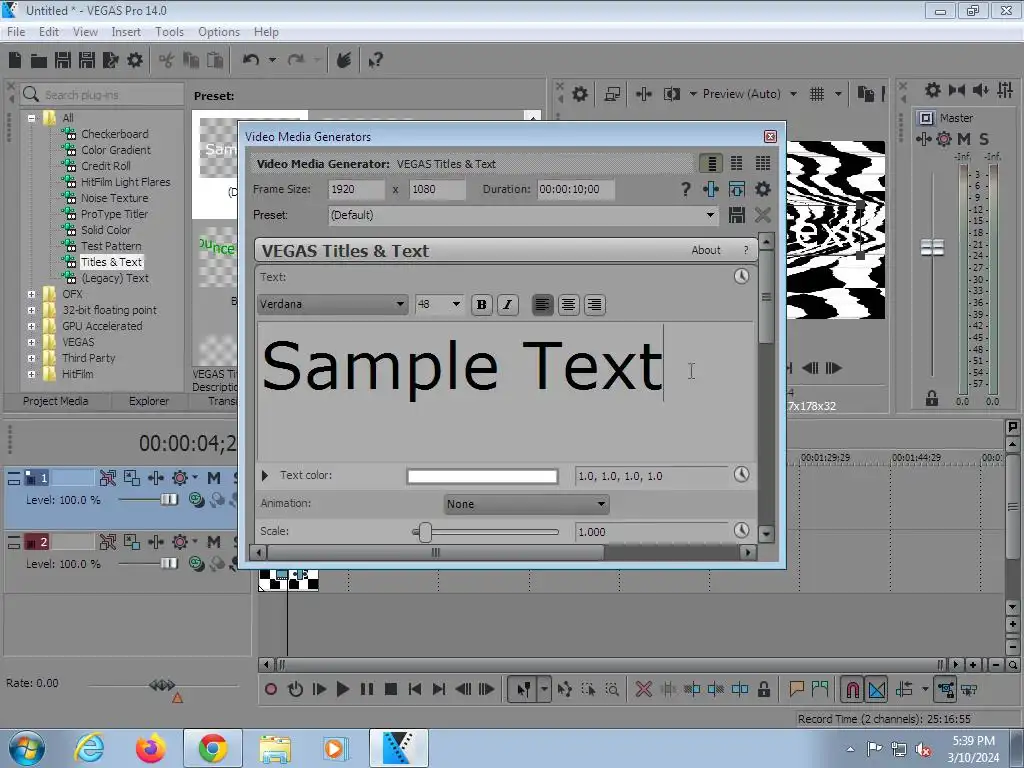The height and width of the screenshot is (768, 1024).
Task: Open project Properties gear in main toolbar
Action: pyautogui.click(x=135, y=61)
